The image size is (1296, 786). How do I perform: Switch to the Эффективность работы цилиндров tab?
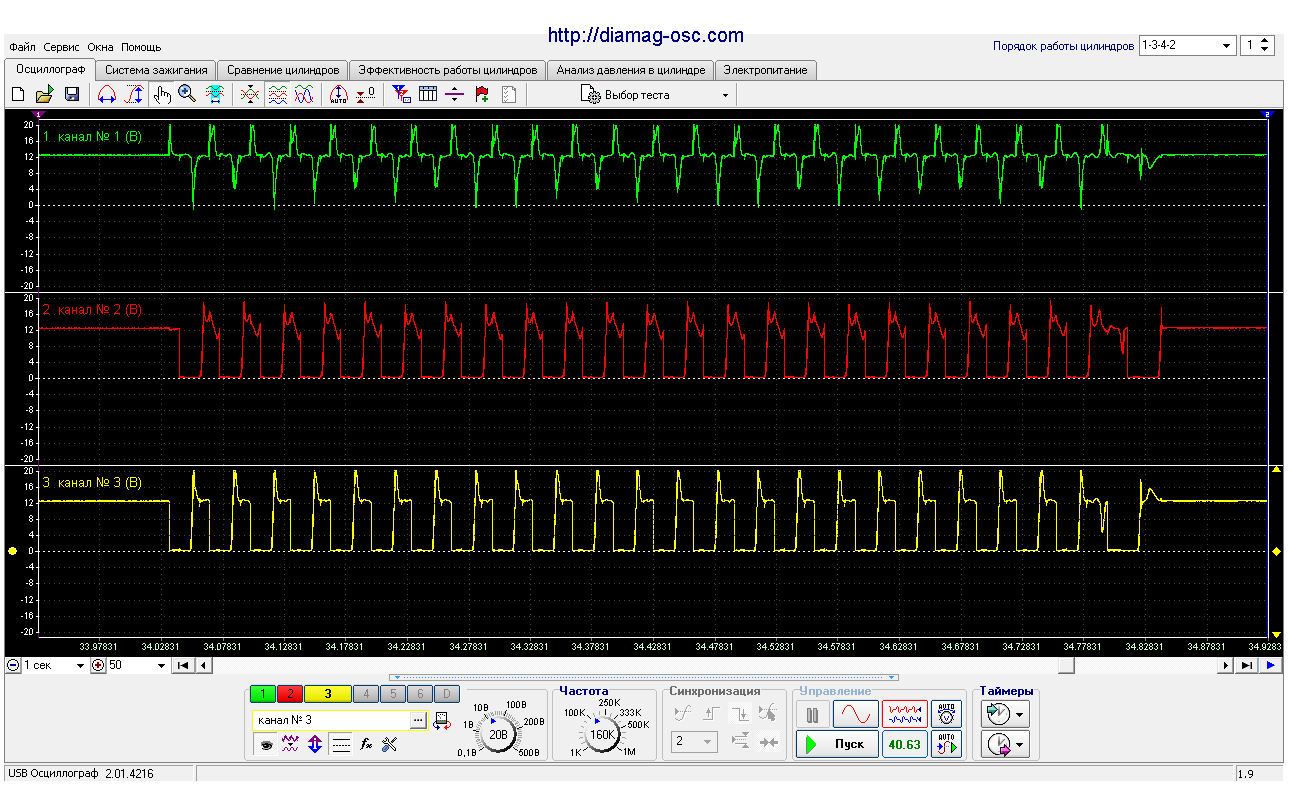coord(448,70)
